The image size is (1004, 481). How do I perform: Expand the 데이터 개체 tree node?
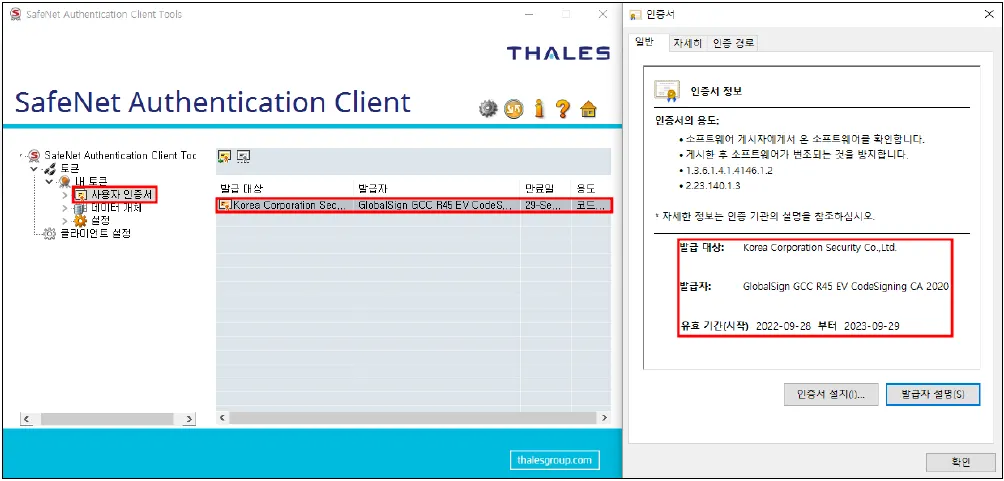64,208
